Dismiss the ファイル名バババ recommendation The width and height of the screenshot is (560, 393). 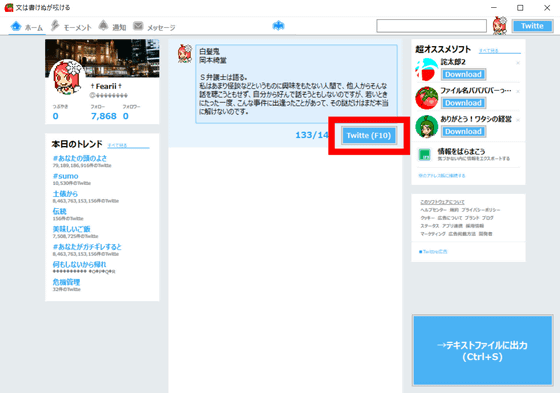[518, 91]
